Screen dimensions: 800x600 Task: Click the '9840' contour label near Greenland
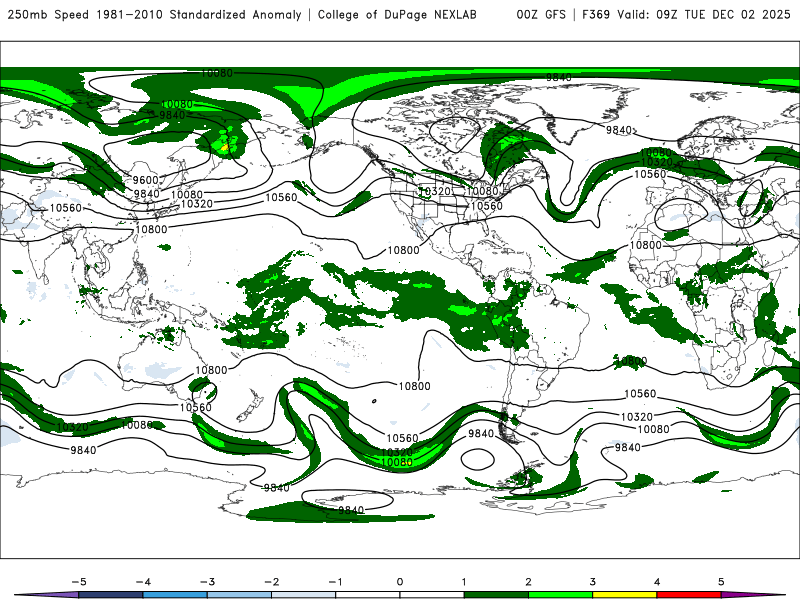click(619, 130)
